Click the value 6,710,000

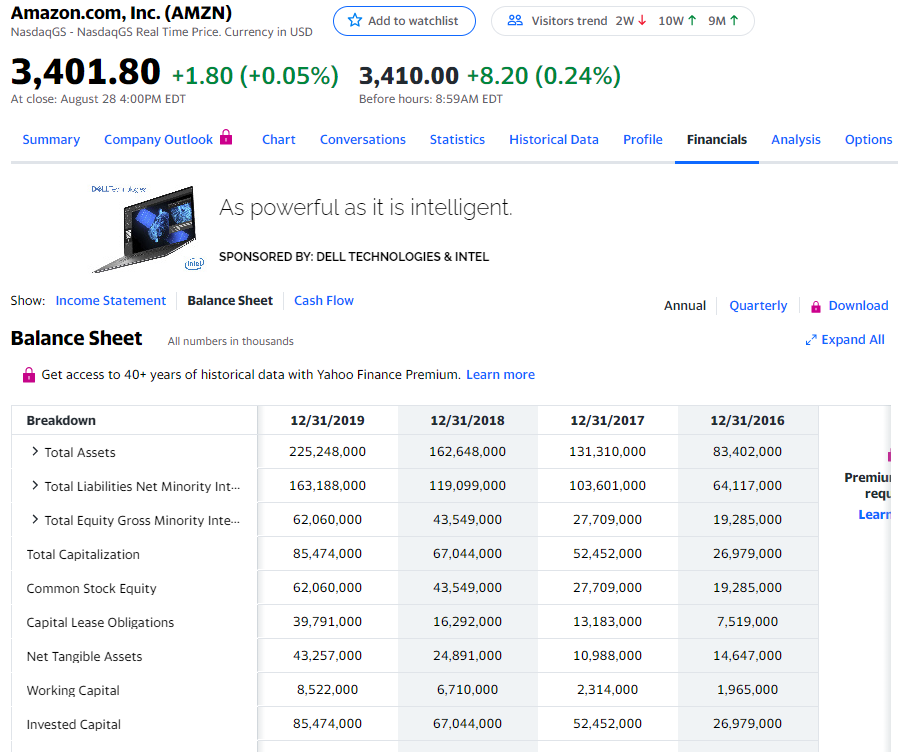pos(467,689)
